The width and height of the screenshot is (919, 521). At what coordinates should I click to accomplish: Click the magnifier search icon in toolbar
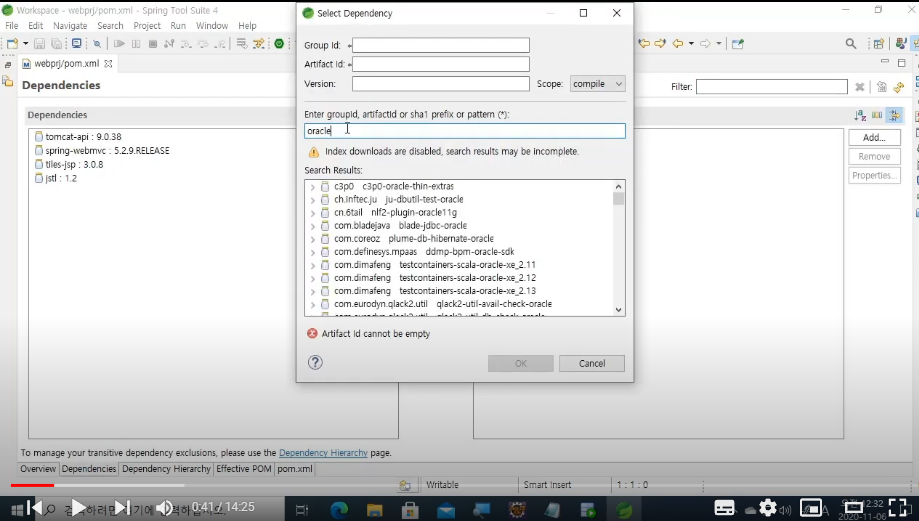[x=851, y=43]
